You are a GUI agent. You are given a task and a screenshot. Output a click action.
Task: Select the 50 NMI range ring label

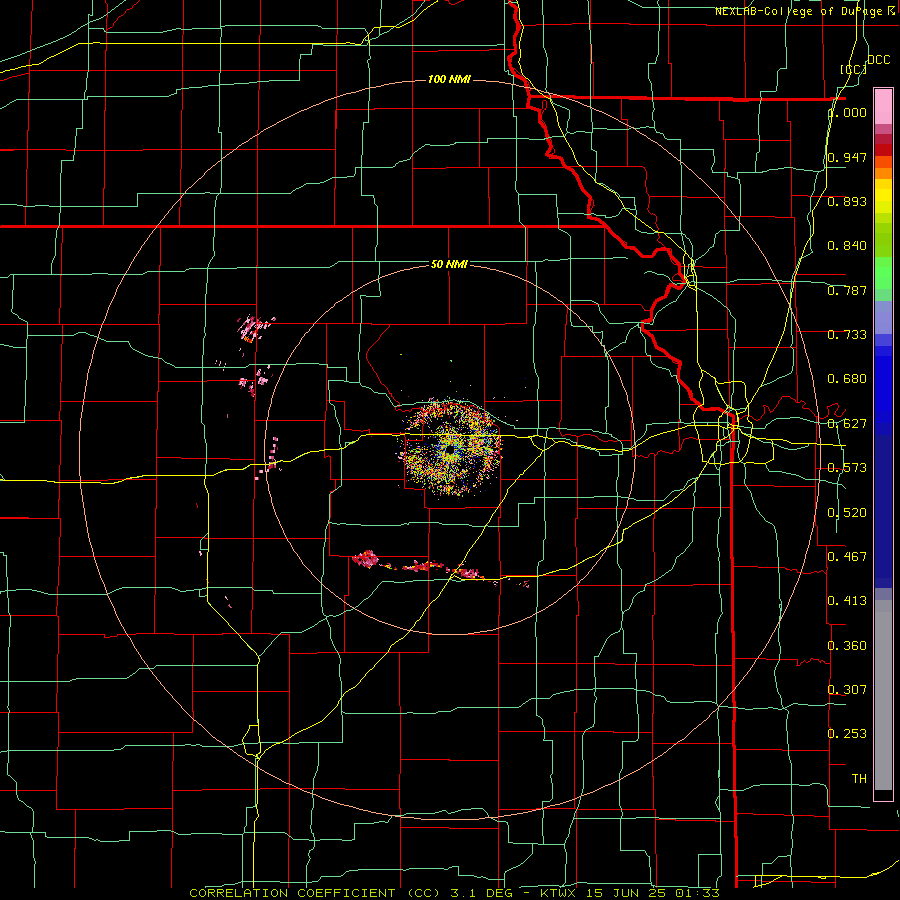click(449, 264)
